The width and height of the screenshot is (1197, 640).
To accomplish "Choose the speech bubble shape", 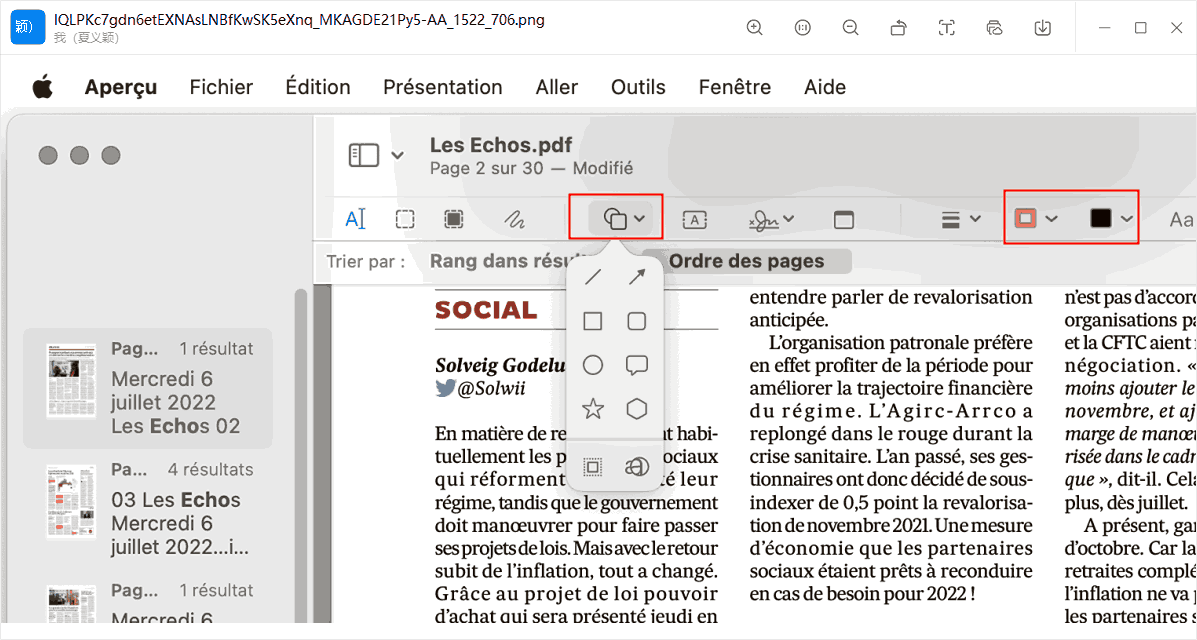I will tap(637, 366).
